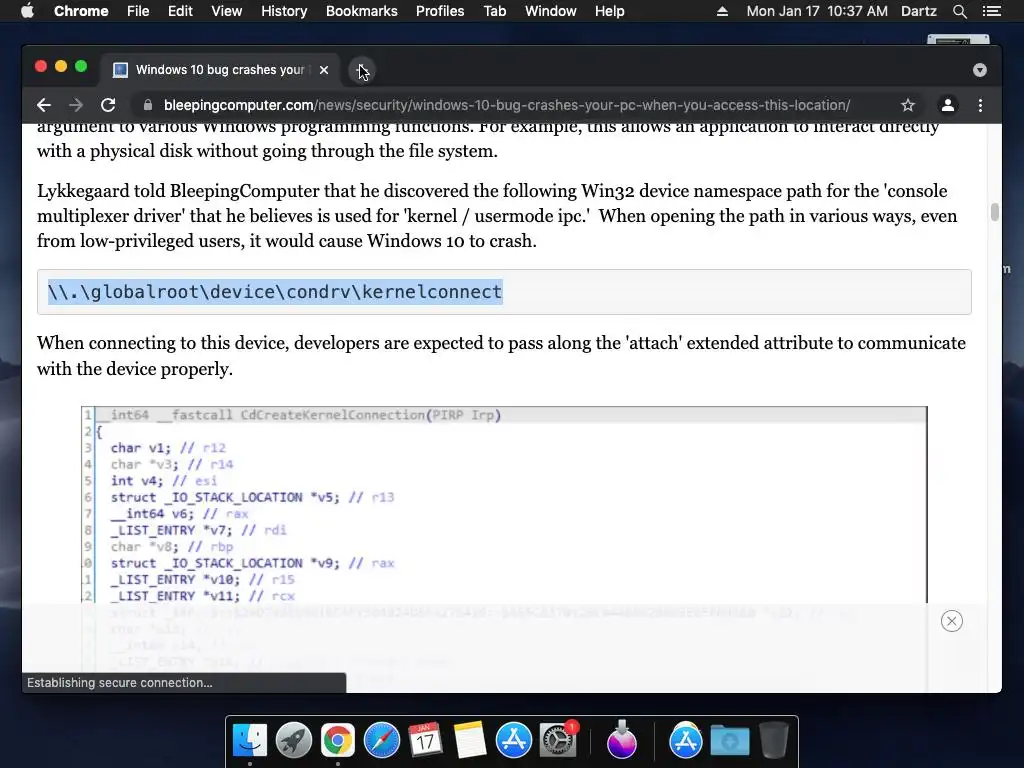This screenshot has width=1024, height=768.
Task: View site information via lock icon
Action: (148, 105)
